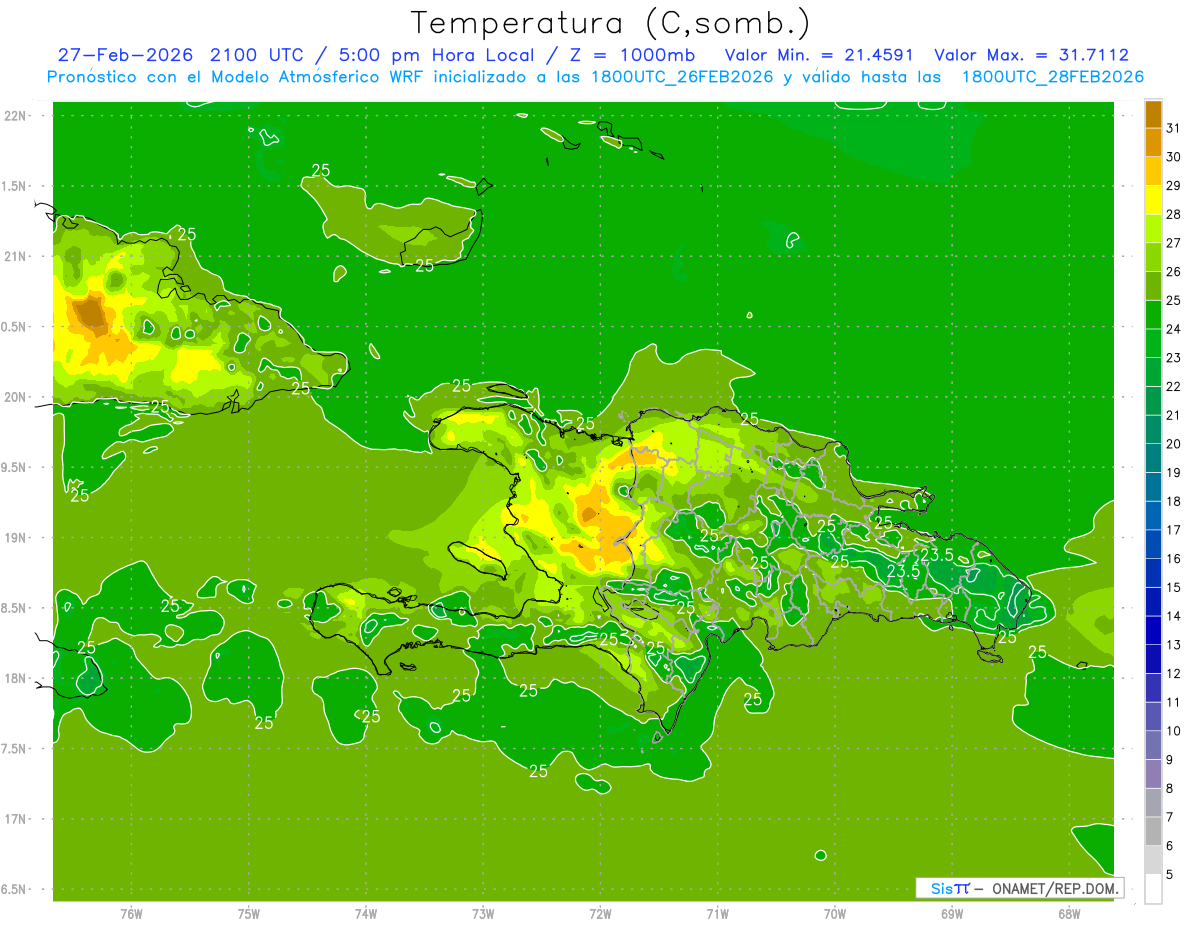Image resolution: width=1200 pixels, height=927 pixels.
Task: Click the gray swatch between 6 and 7
Action: (x=1153, y=832)
